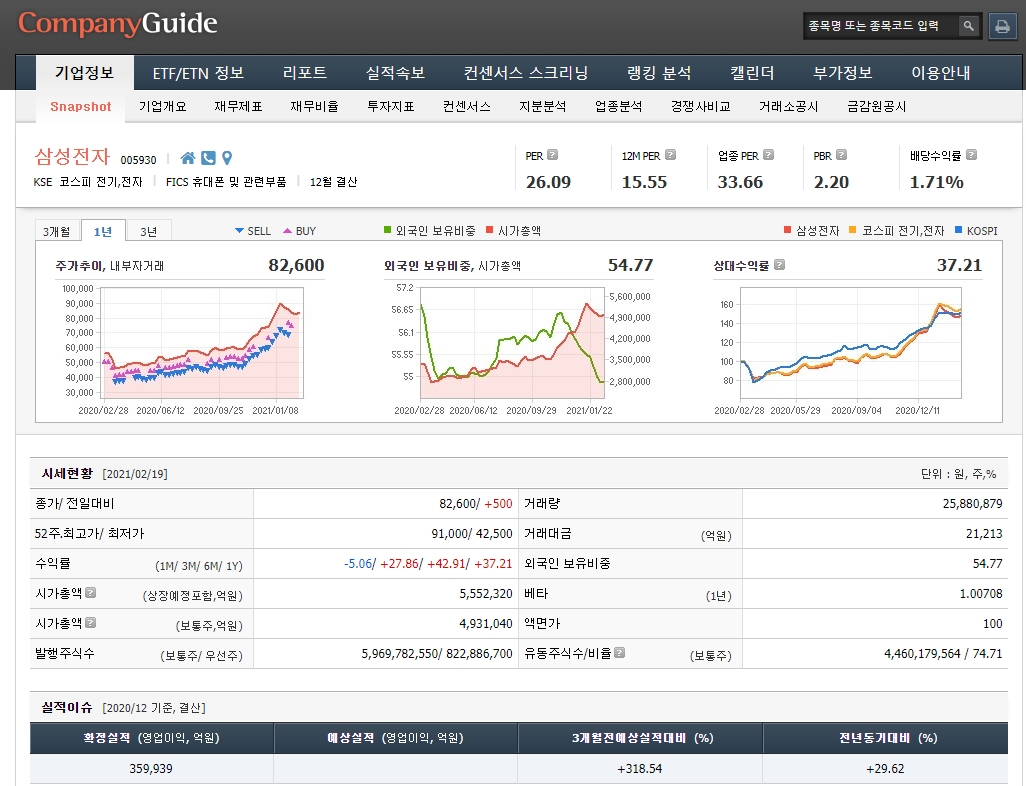Click the CompanyGuide logo
1026x786 pixels.
click(x=117, y=24)
